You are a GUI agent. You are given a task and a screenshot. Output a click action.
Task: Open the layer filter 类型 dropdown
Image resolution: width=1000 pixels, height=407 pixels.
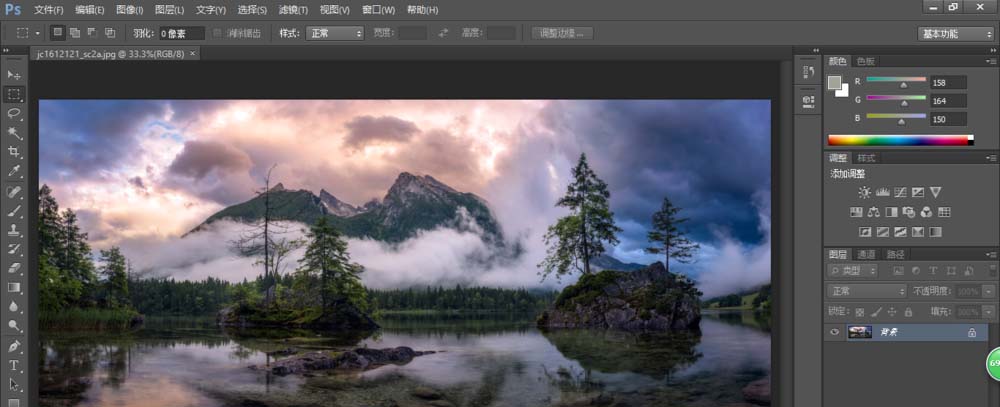(853, 271)
